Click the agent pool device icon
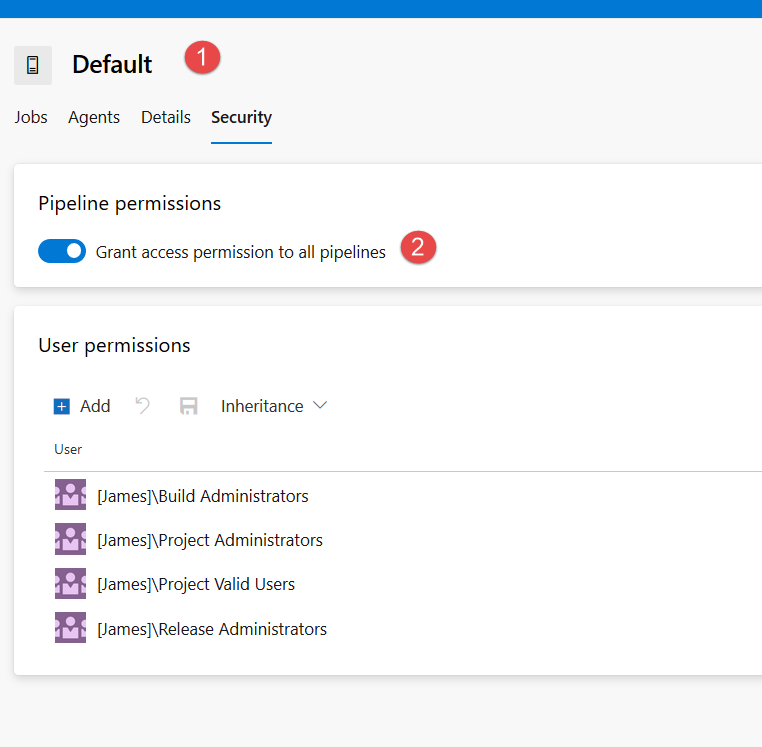This screenshot has height=747, width=762. click(x=33, y=65)
